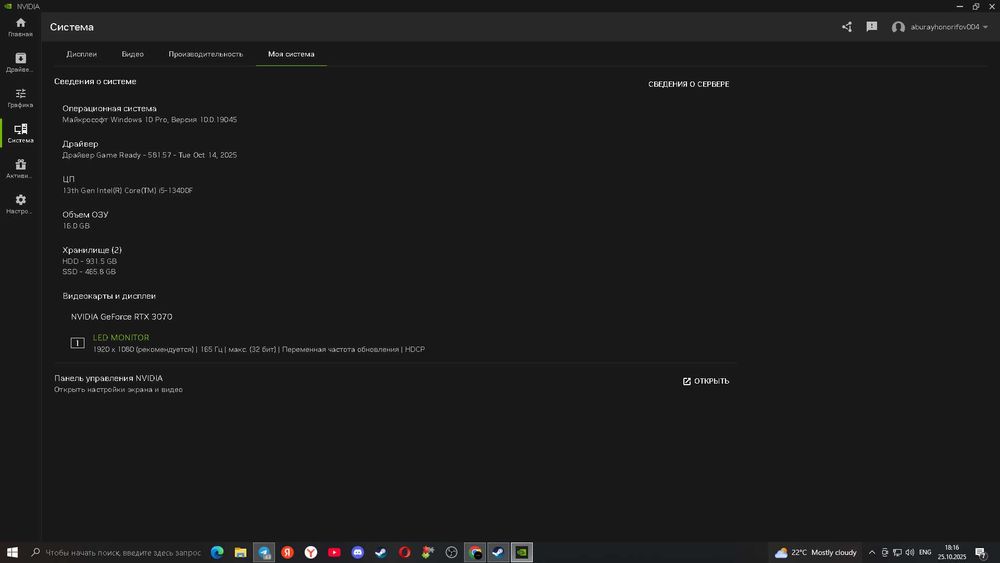Switch to the Производительность tab
Image resolution: width=1000 pixels, height=563 pixels.
point(205,54)
